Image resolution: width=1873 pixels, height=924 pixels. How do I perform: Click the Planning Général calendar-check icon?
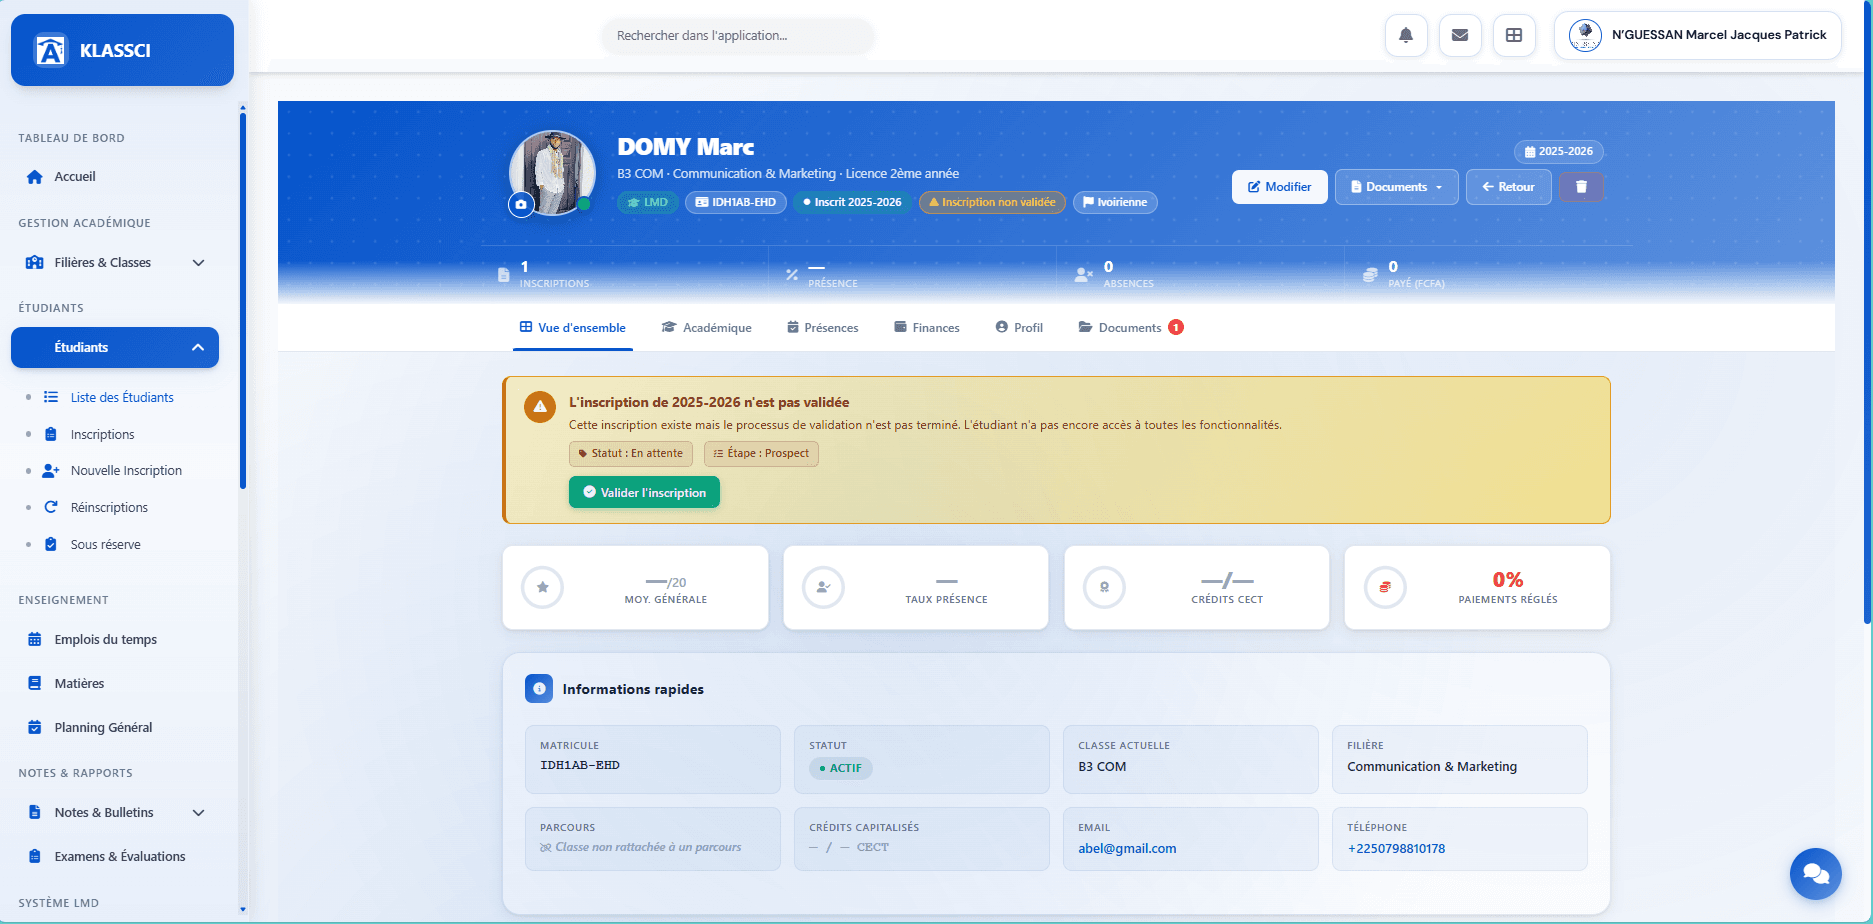click(x=35, y=728)
